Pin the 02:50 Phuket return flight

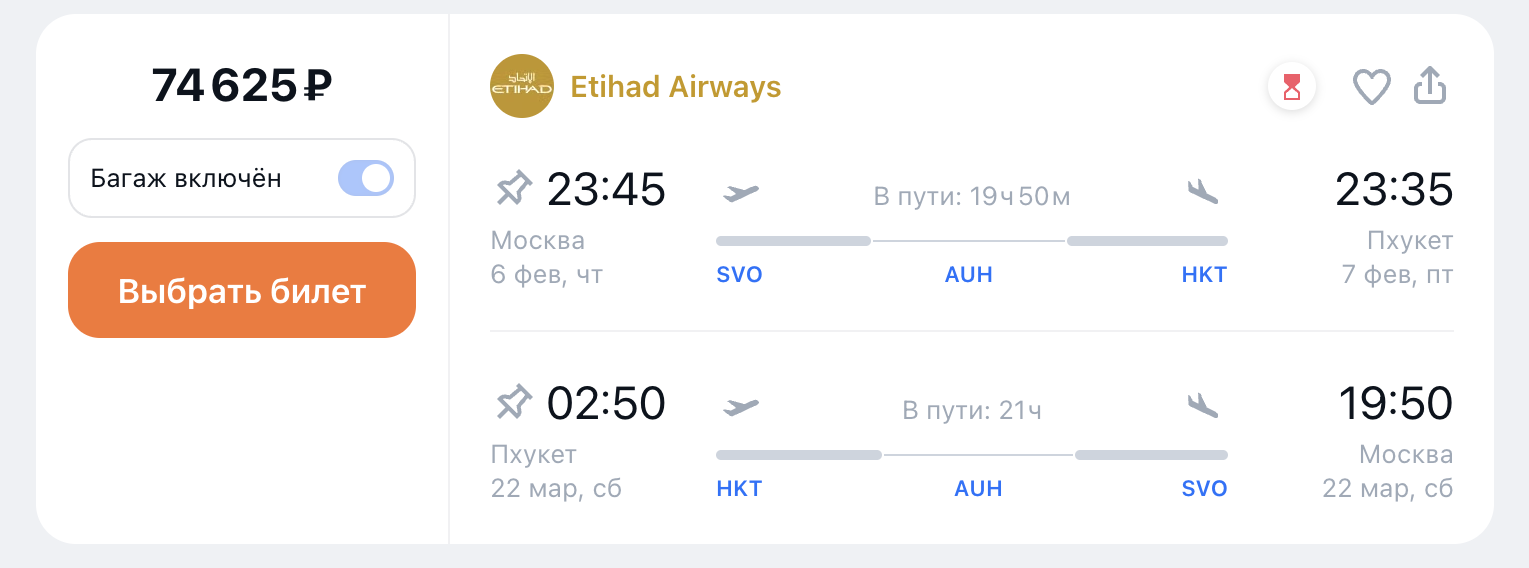(x=514, y=404)
